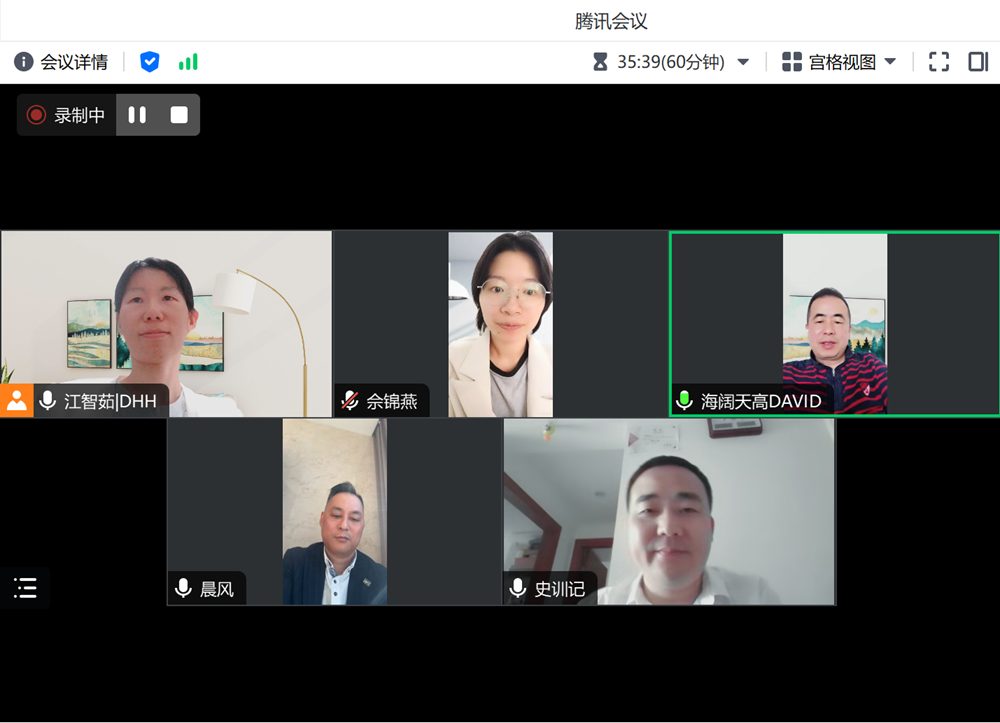The width and height of the screenshot is (1000, 723).
Task: Click the green microphone icon of 海阔天高DAVID
Action: coord(684,400)
